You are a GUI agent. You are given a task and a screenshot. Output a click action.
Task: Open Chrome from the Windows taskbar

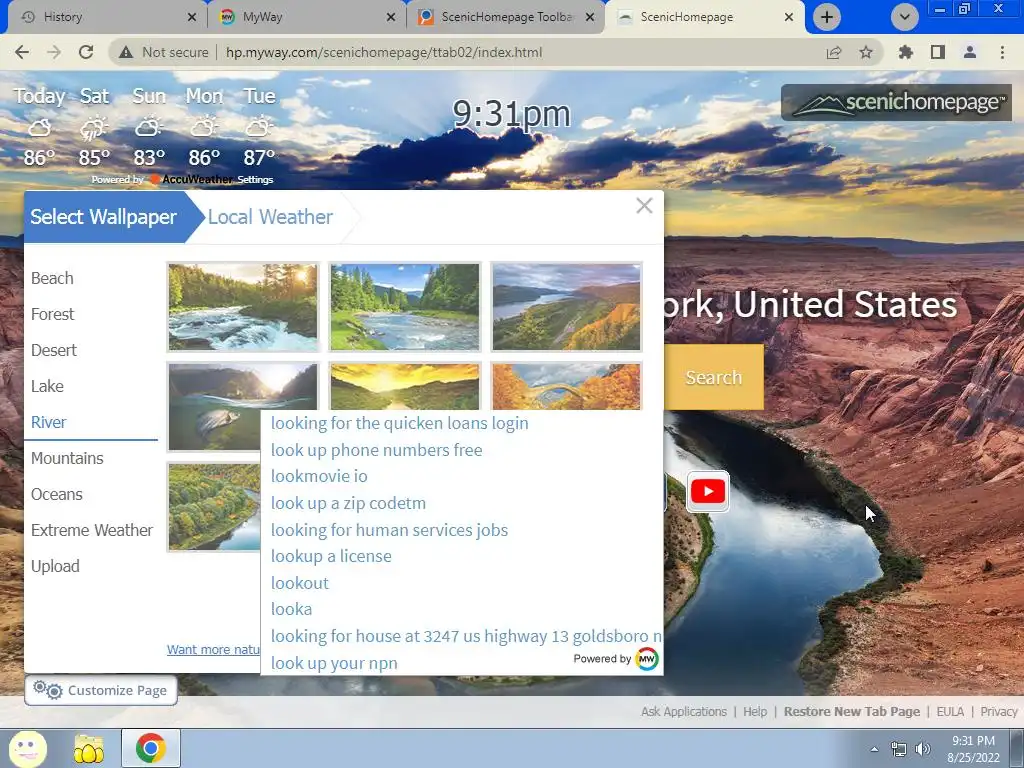click(150, 748)
